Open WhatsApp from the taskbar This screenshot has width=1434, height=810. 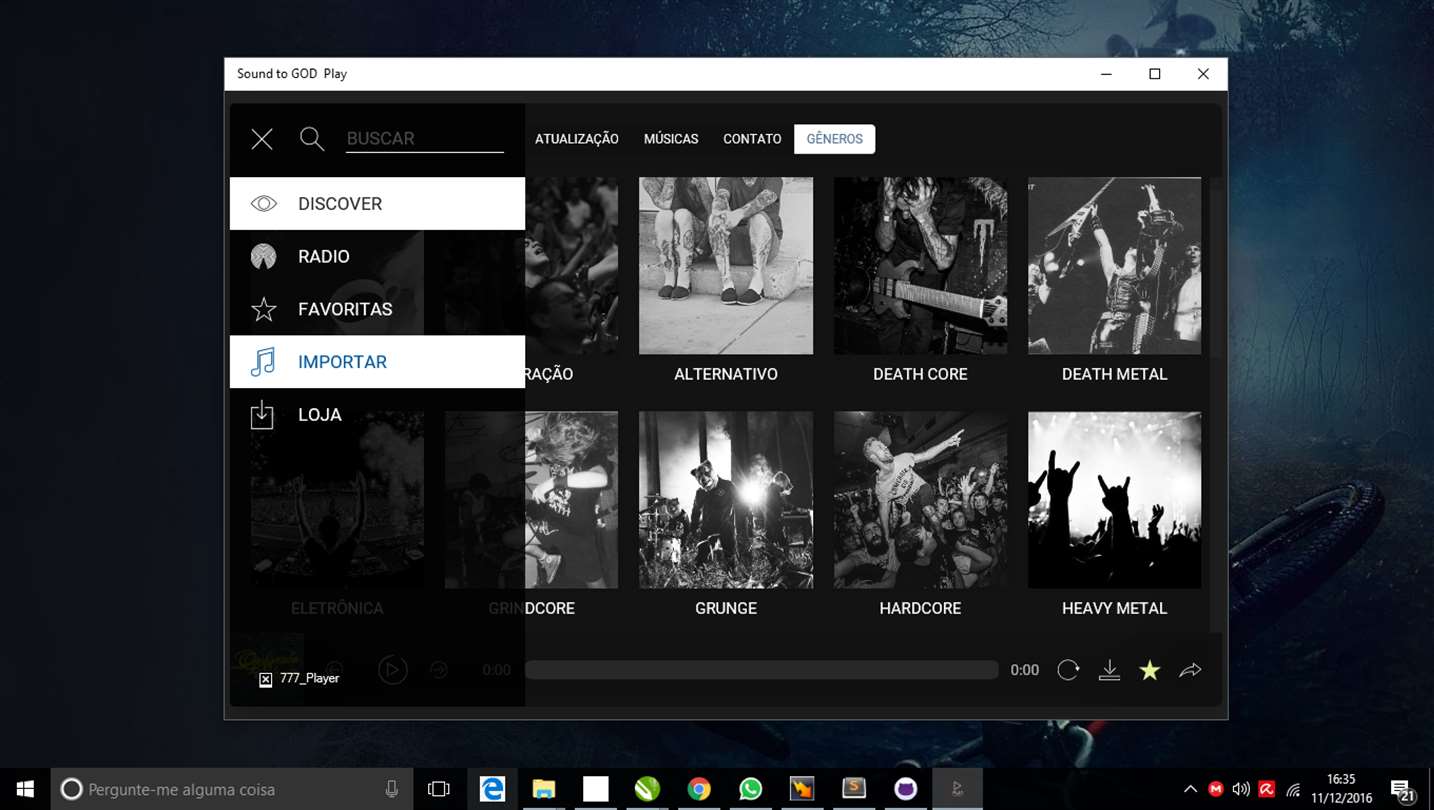[750, 789]
